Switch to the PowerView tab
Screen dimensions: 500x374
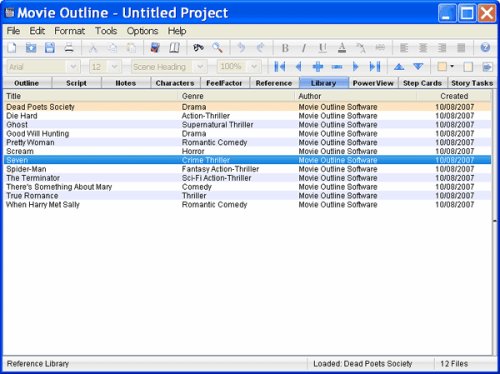[x=373, y=83]
